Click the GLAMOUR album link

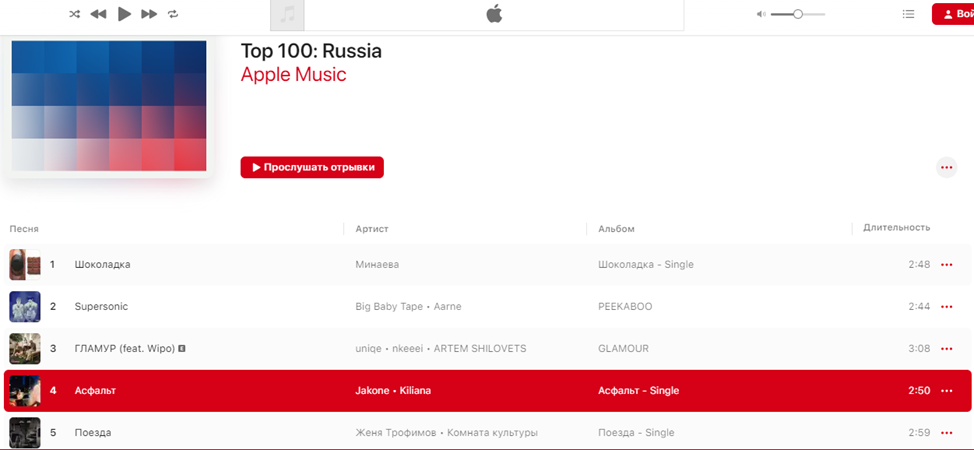click(623, 349)
